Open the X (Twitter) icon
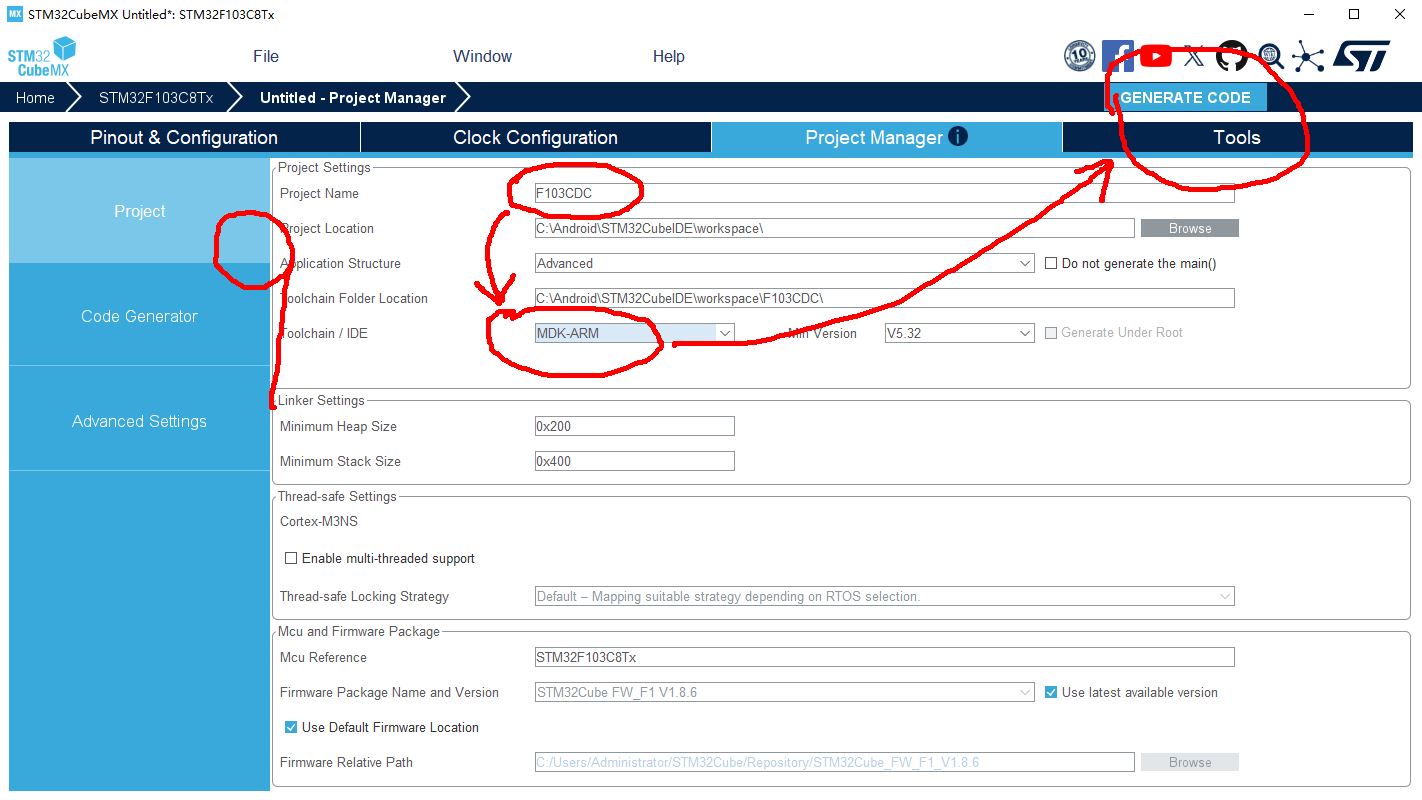This screenshot has width=1422, height=800. tap(1194, 56)
